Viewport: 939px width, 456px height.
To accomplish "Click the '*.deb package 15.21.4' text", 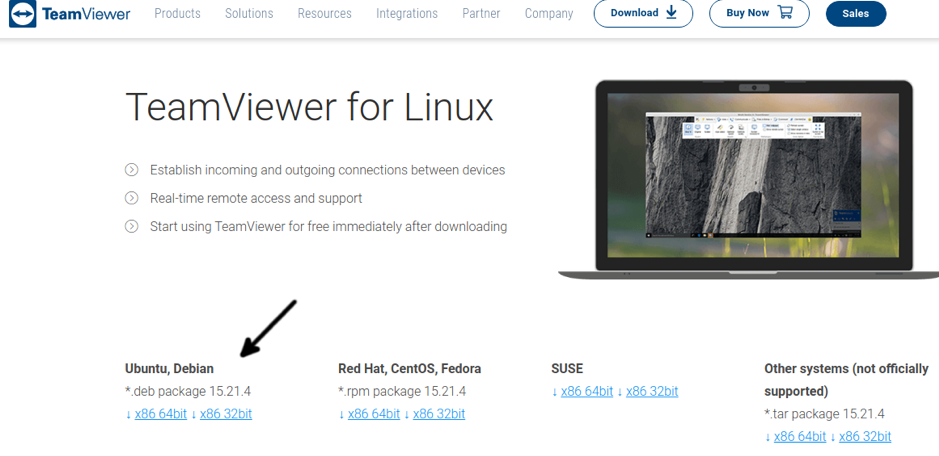I will (x=188, y=391).
